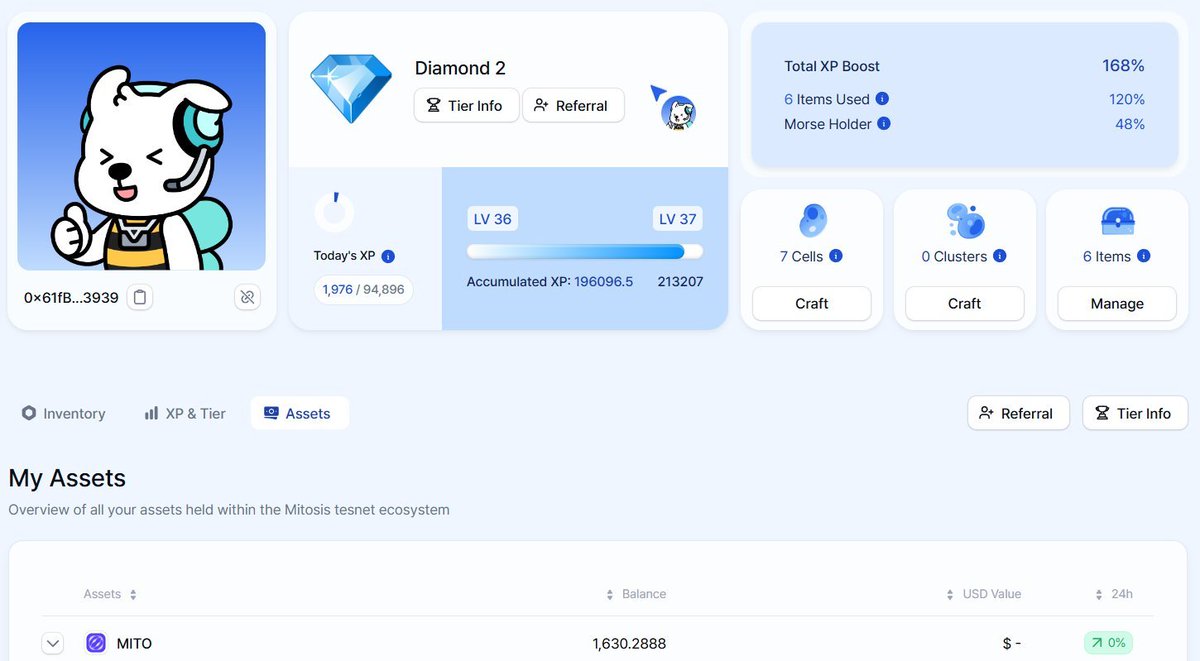Click the info icon next to 6 Items

click(x=1144, y=256)
